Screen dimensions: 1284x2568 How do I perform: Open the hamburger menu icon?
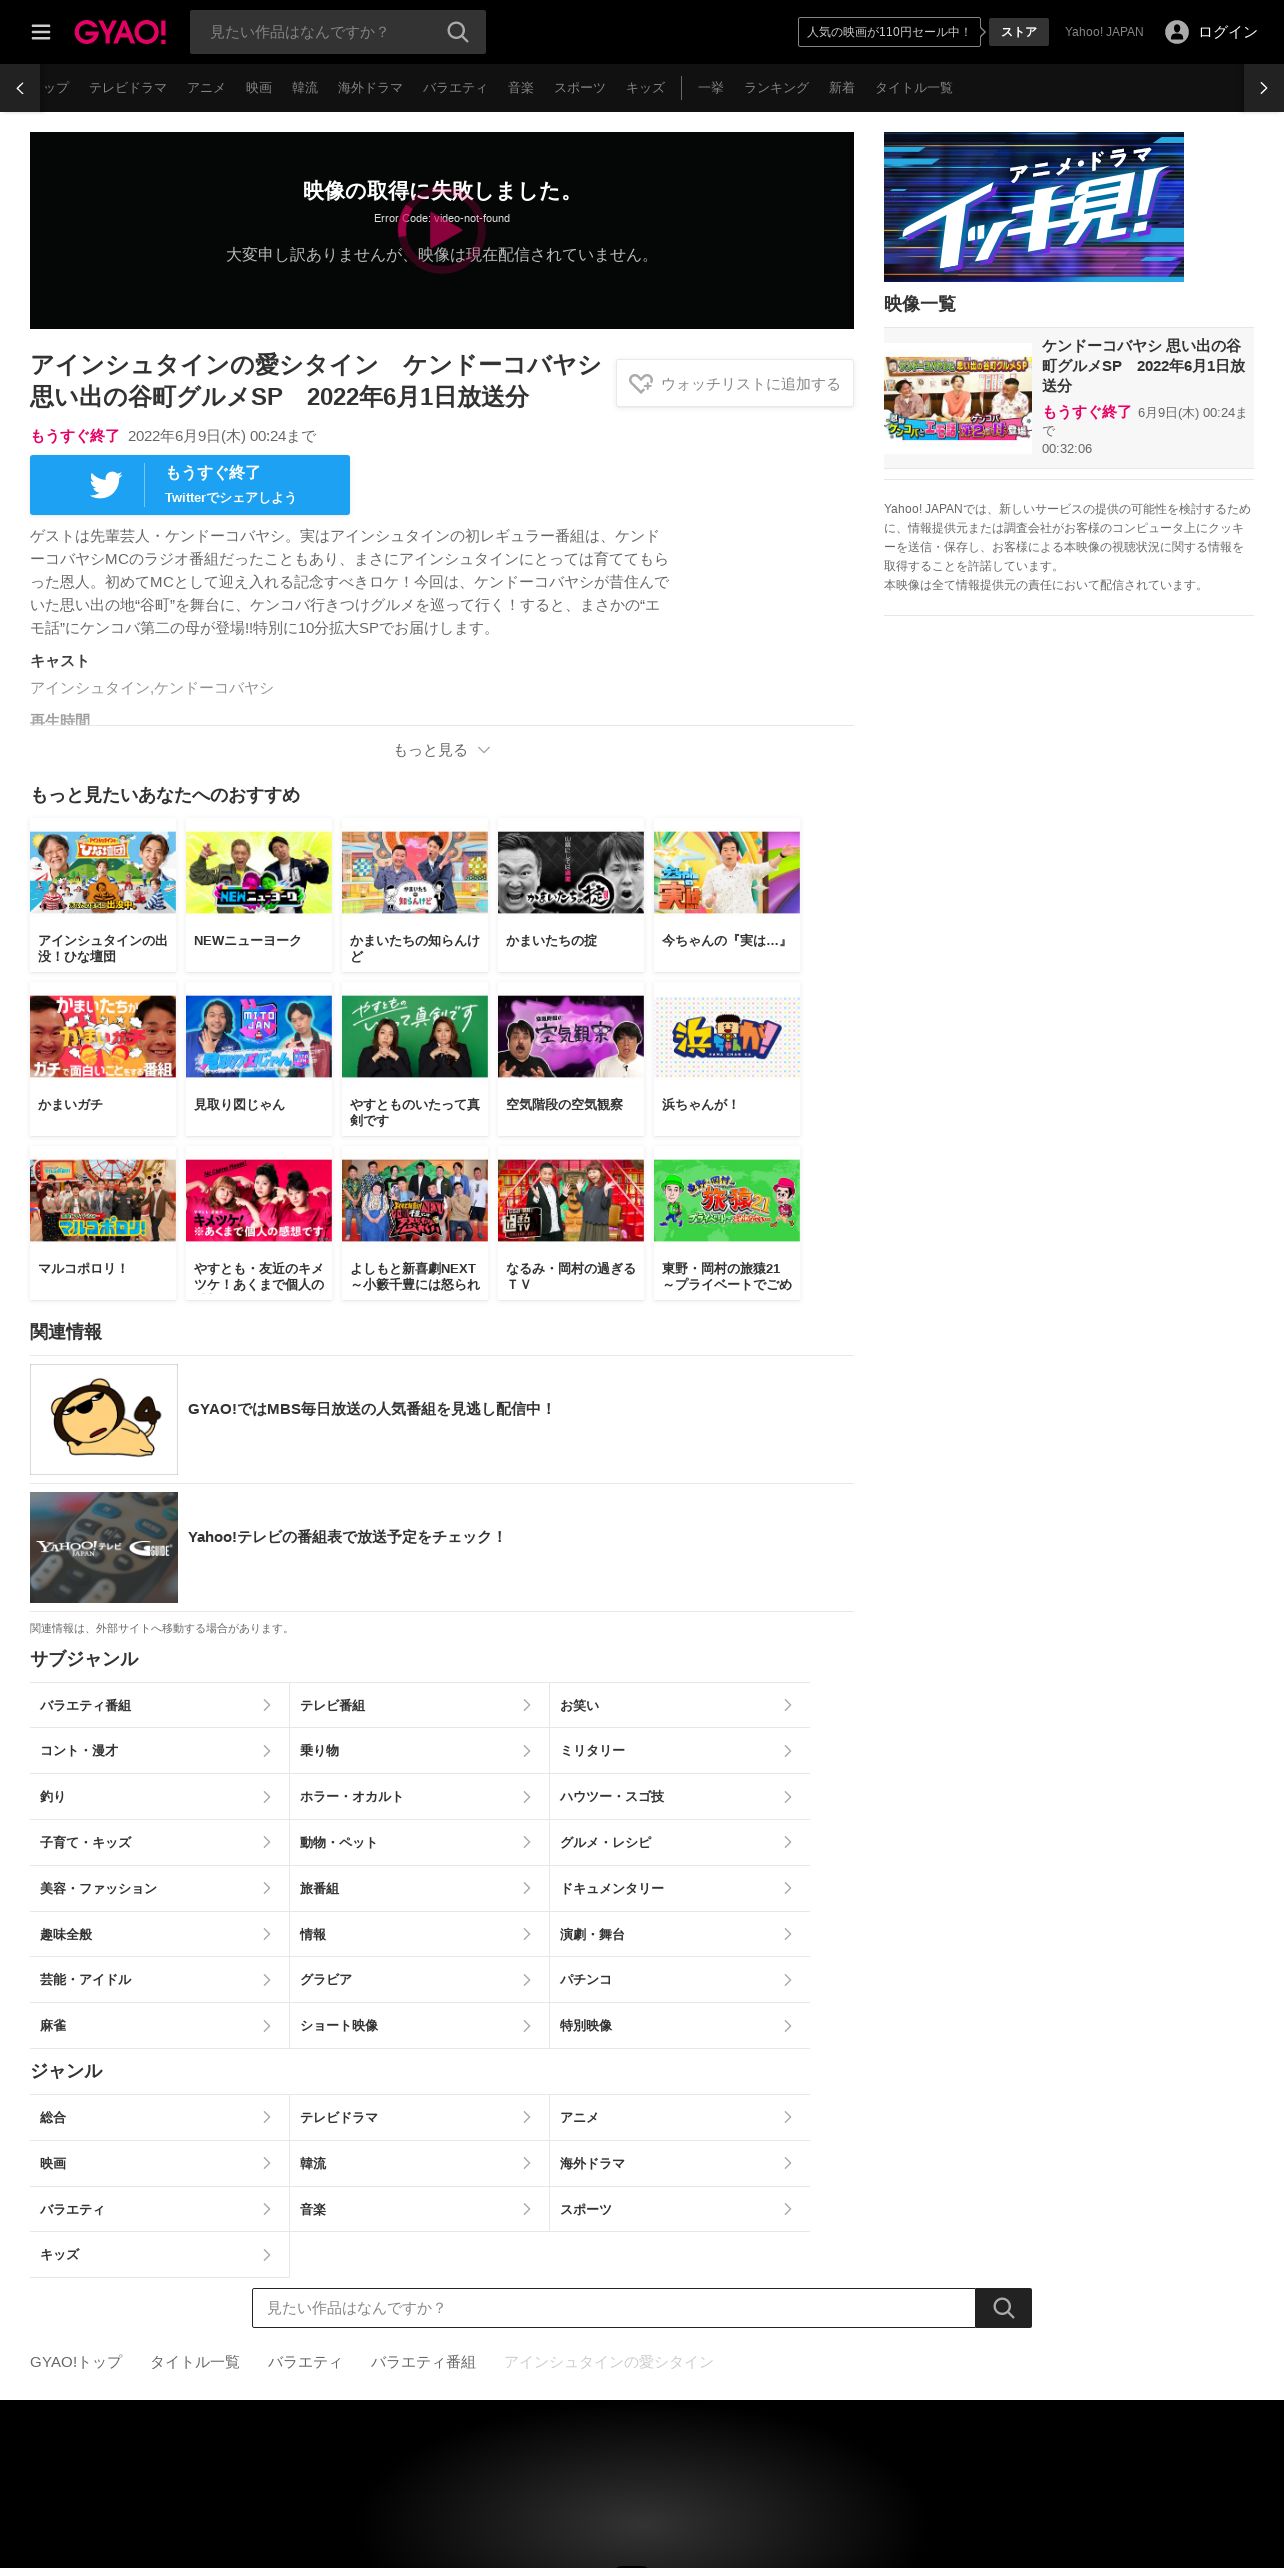point(41,32)
